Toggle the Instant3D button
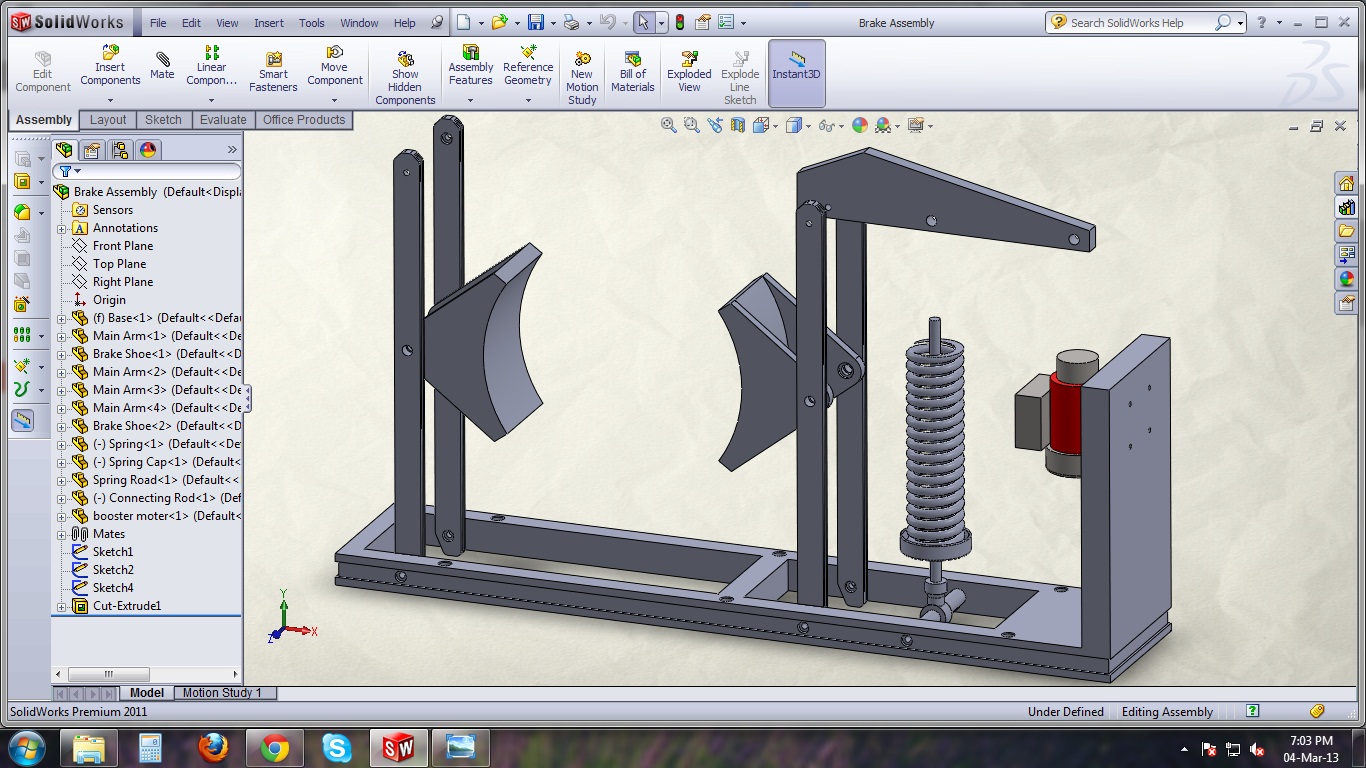Viewport: 1366px width, 768px height. pyautogui.click(x=796, y=72)
